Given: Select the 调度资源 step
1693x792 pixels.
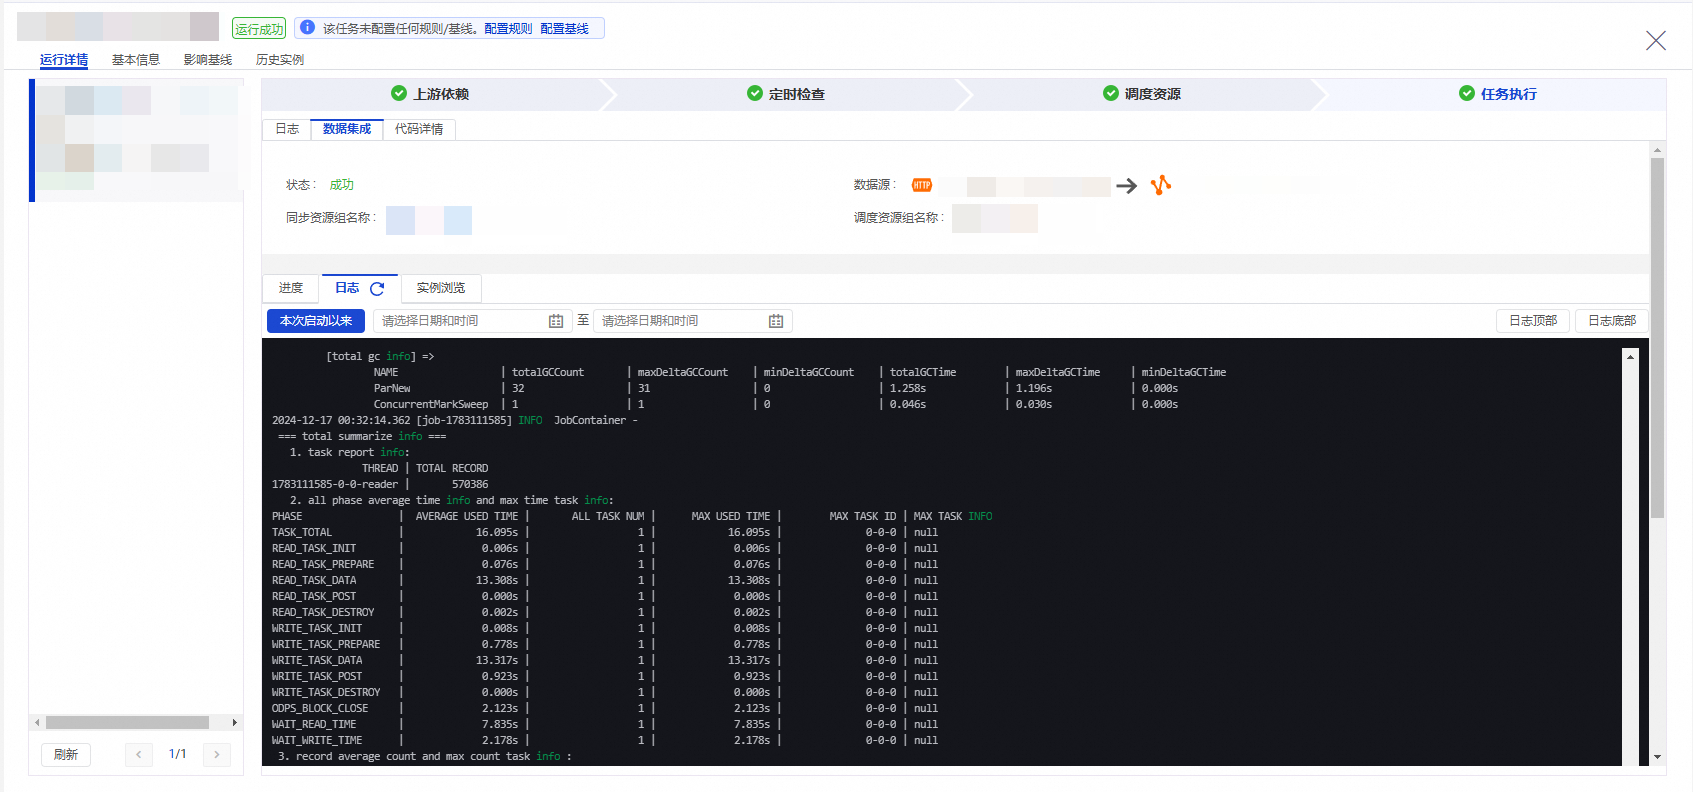Looking at the screenshot, I should (x=1142, y=94).
